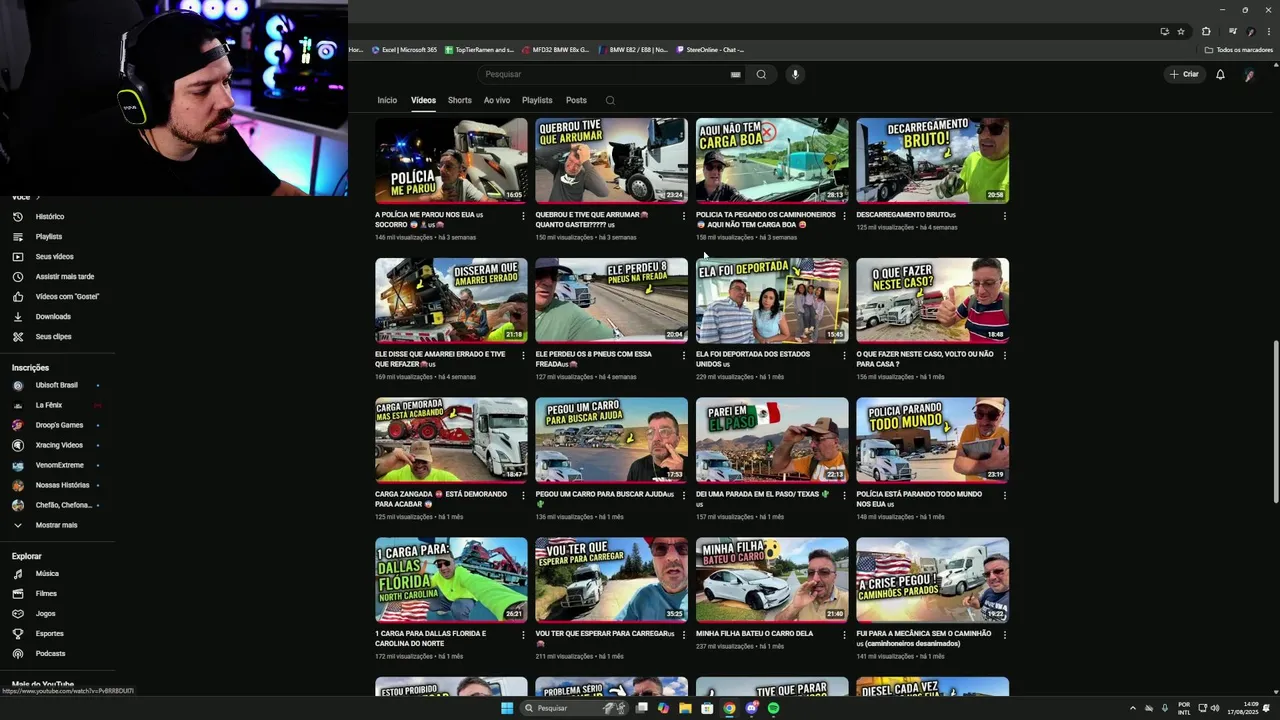1280x720 pixels.
Task: Open Jogos under Explorar
Action: (45, 614)
